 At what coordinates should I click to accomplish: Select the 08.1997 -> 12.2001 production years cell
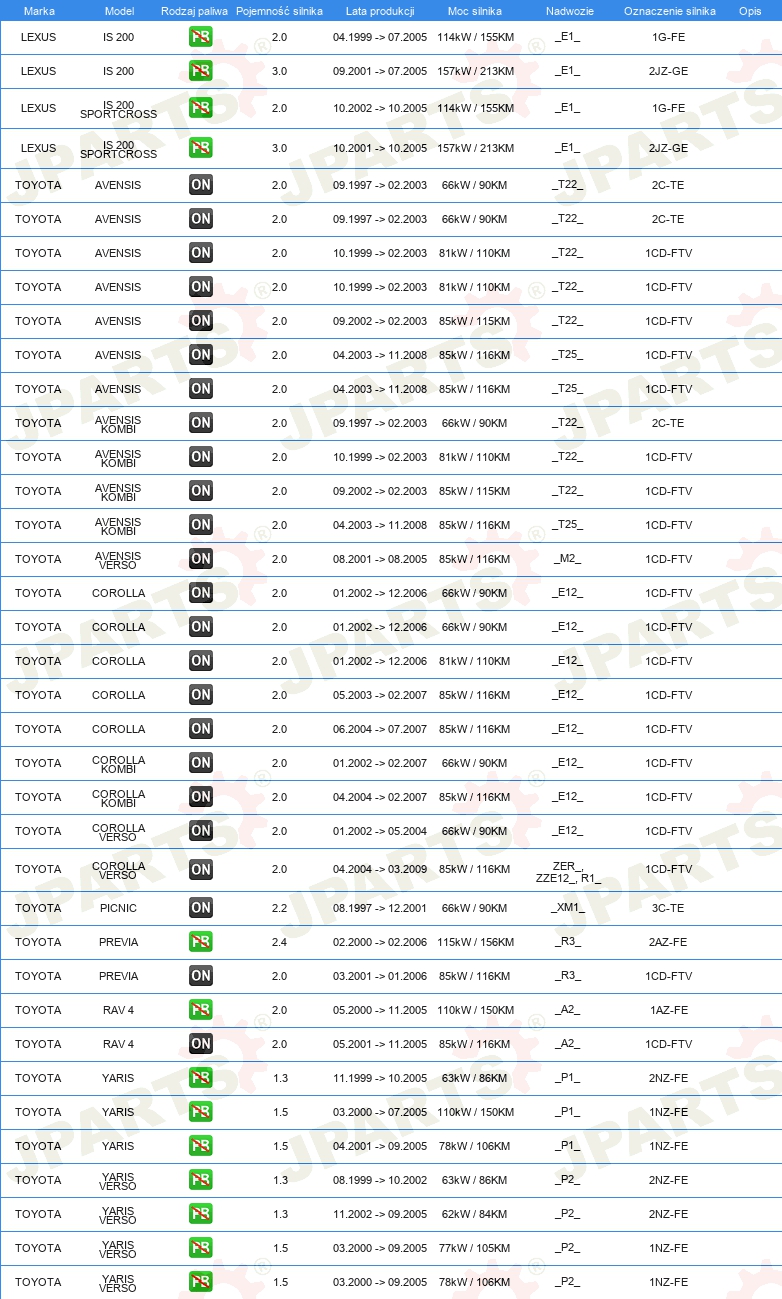pos(380,908)
